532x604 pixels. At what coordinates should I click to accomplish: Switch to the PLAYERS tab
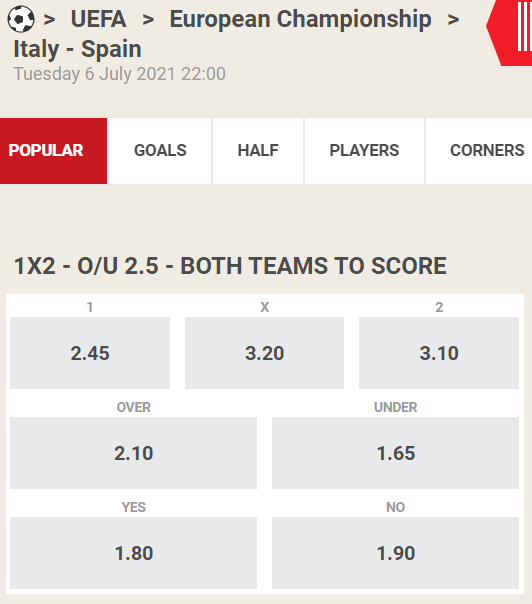coord(364,151)
